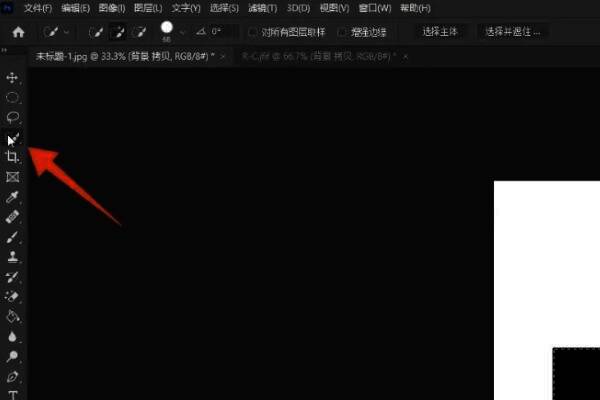
Task: Open the 选择(S) menu
Action: pyautogui.click(x=224, y=8)
